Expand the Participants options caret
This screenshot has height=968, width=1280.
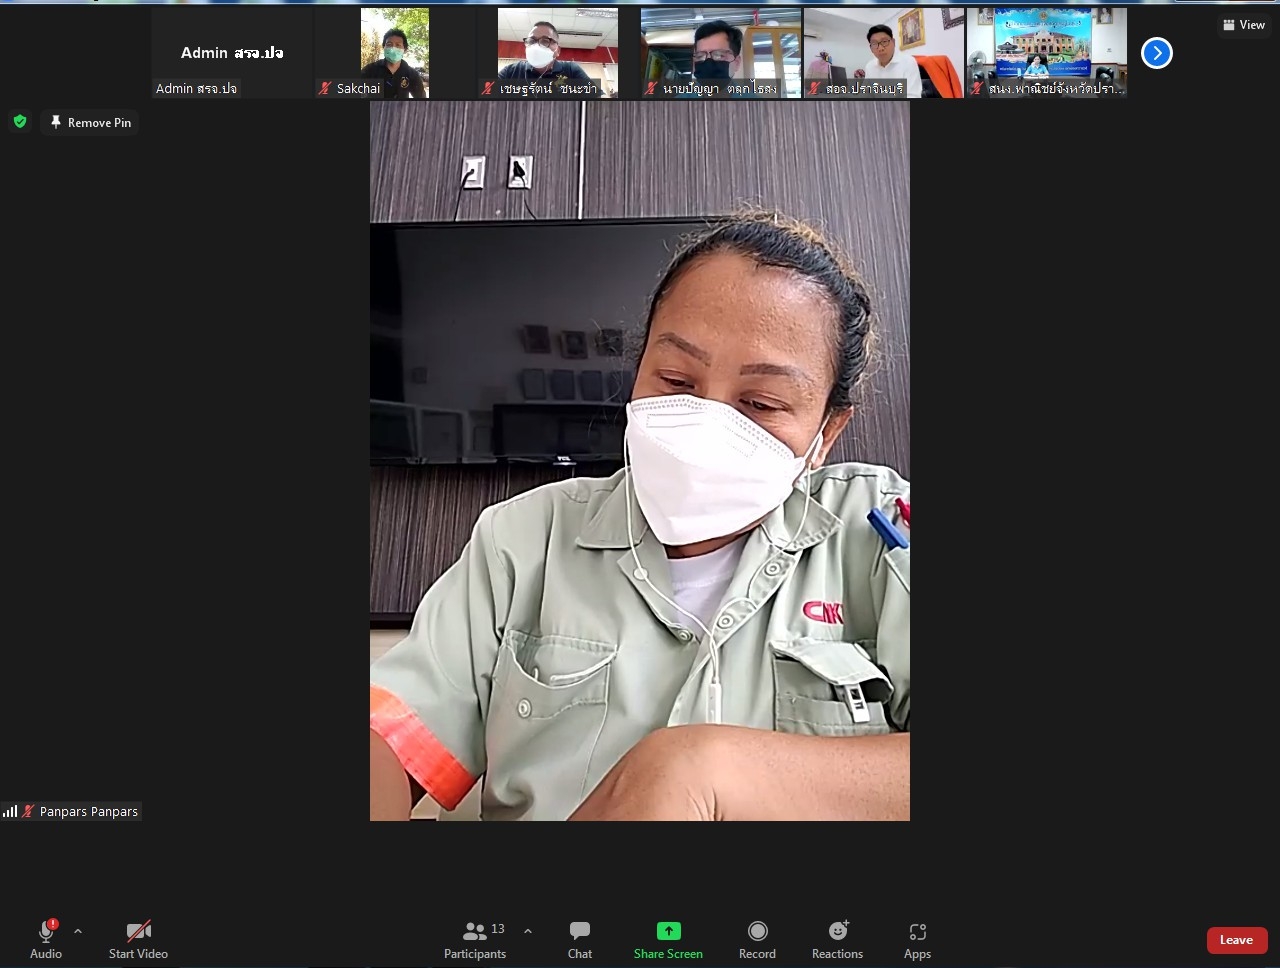[x=528, y=931]
